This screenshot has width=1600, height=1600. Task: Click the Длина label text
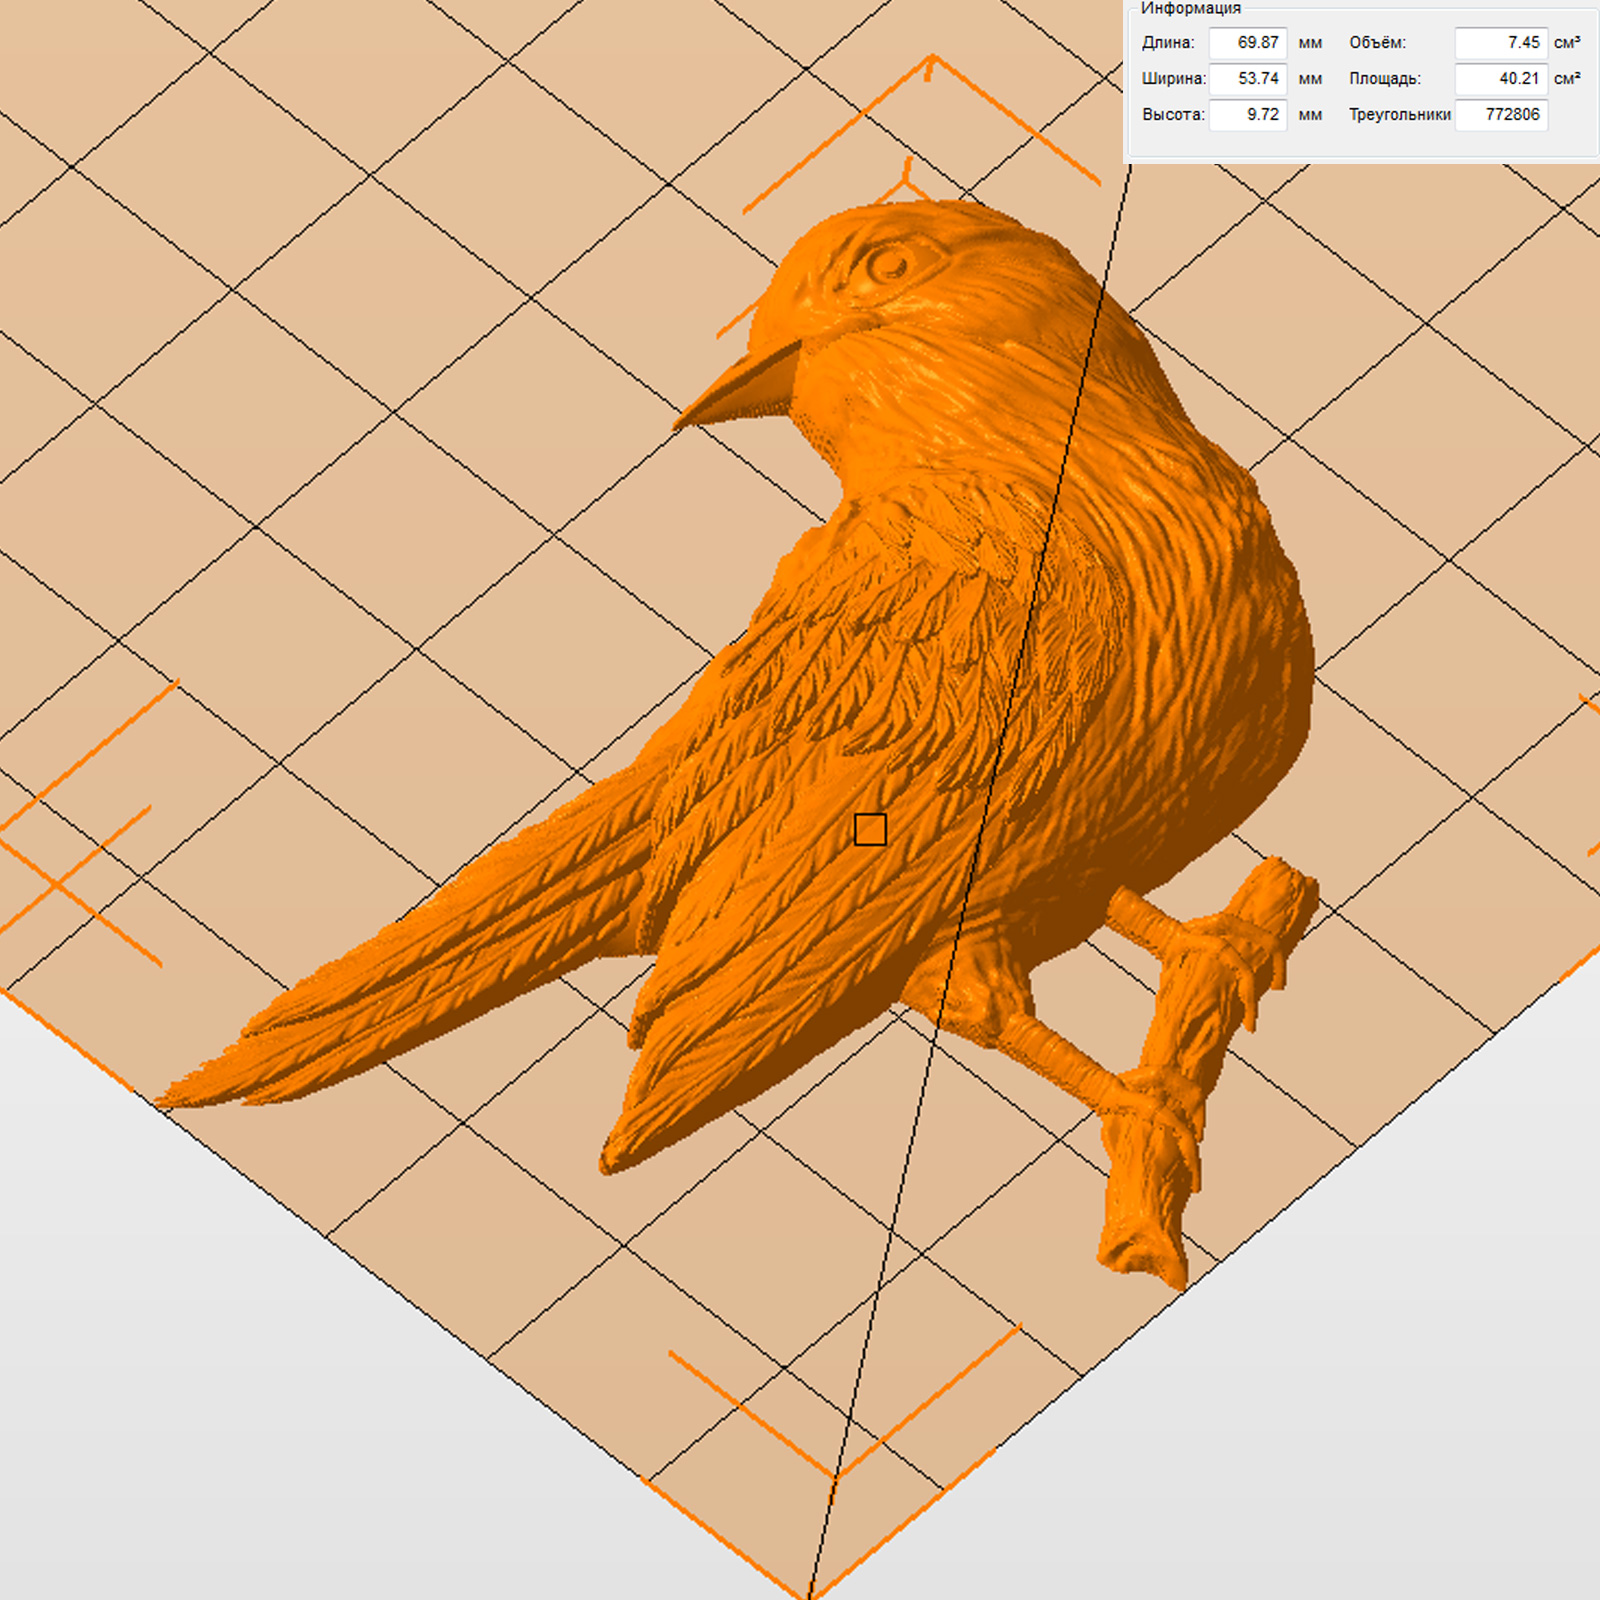tap(1168, 43)
